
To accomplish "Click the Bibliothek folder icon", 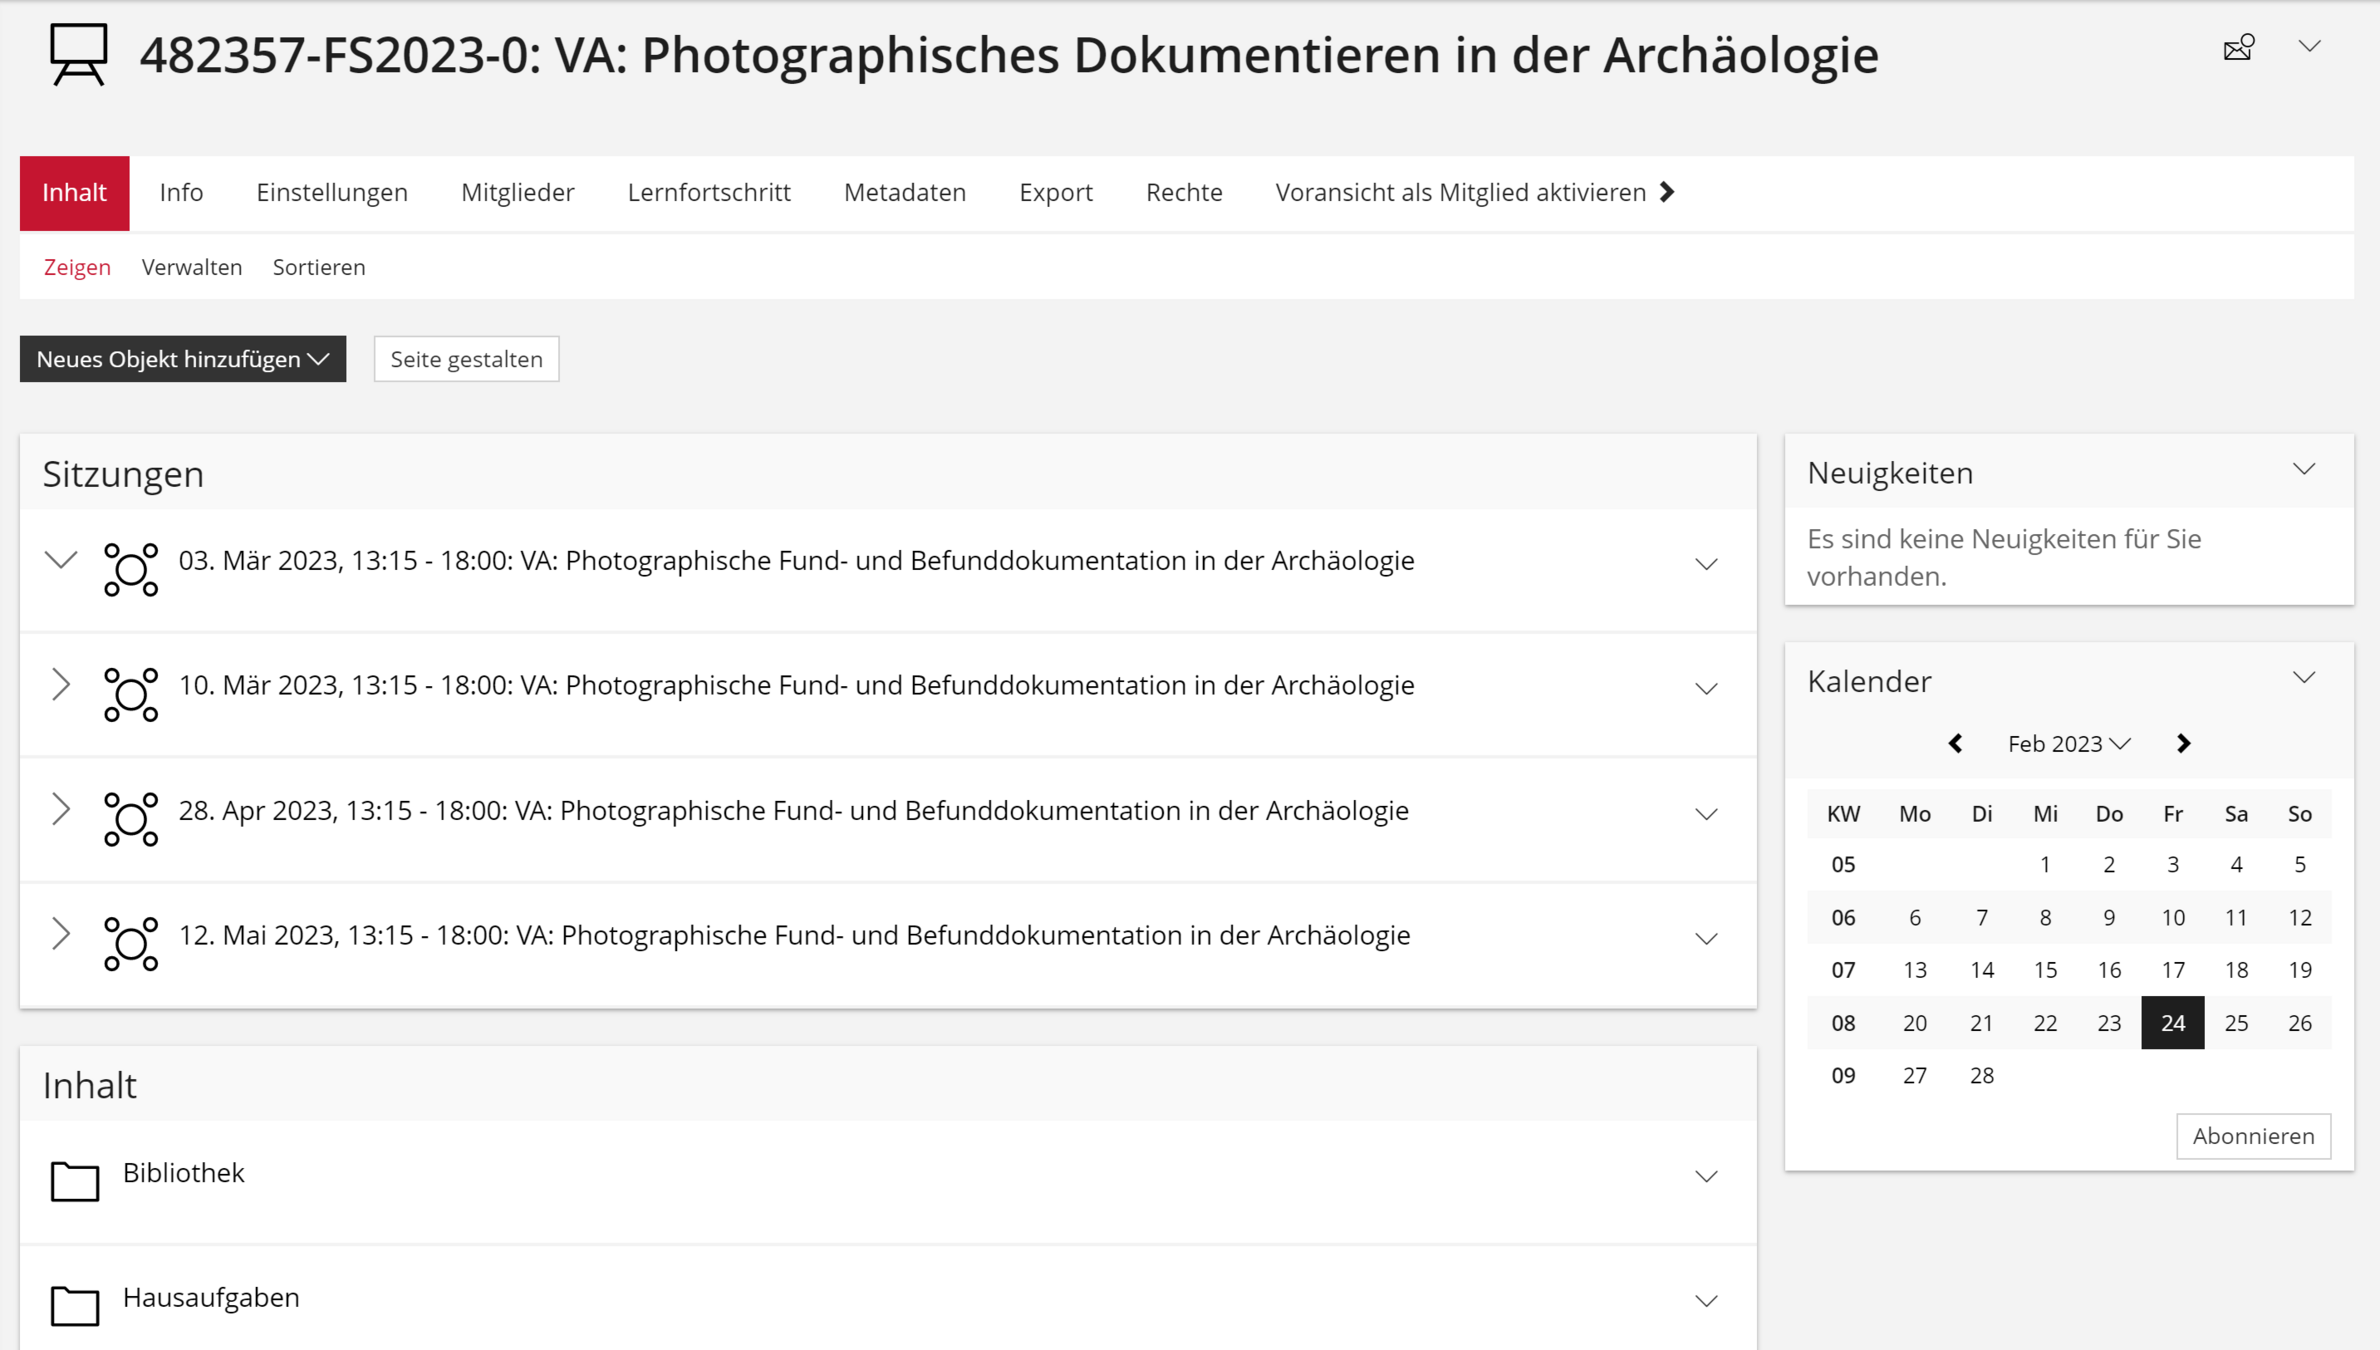I will tap(75, 1181).
